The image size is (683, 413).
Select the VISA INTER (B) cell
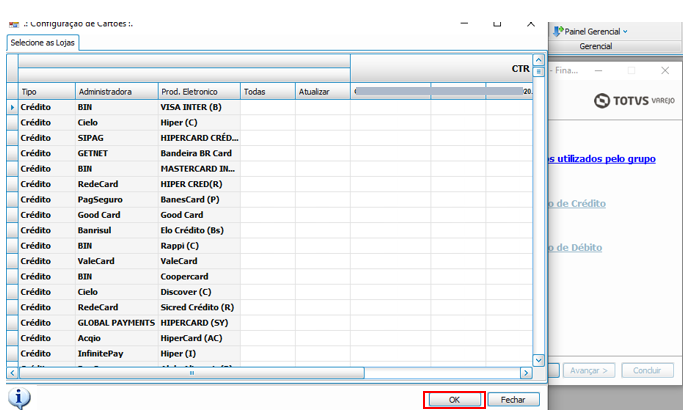point(199,107)
